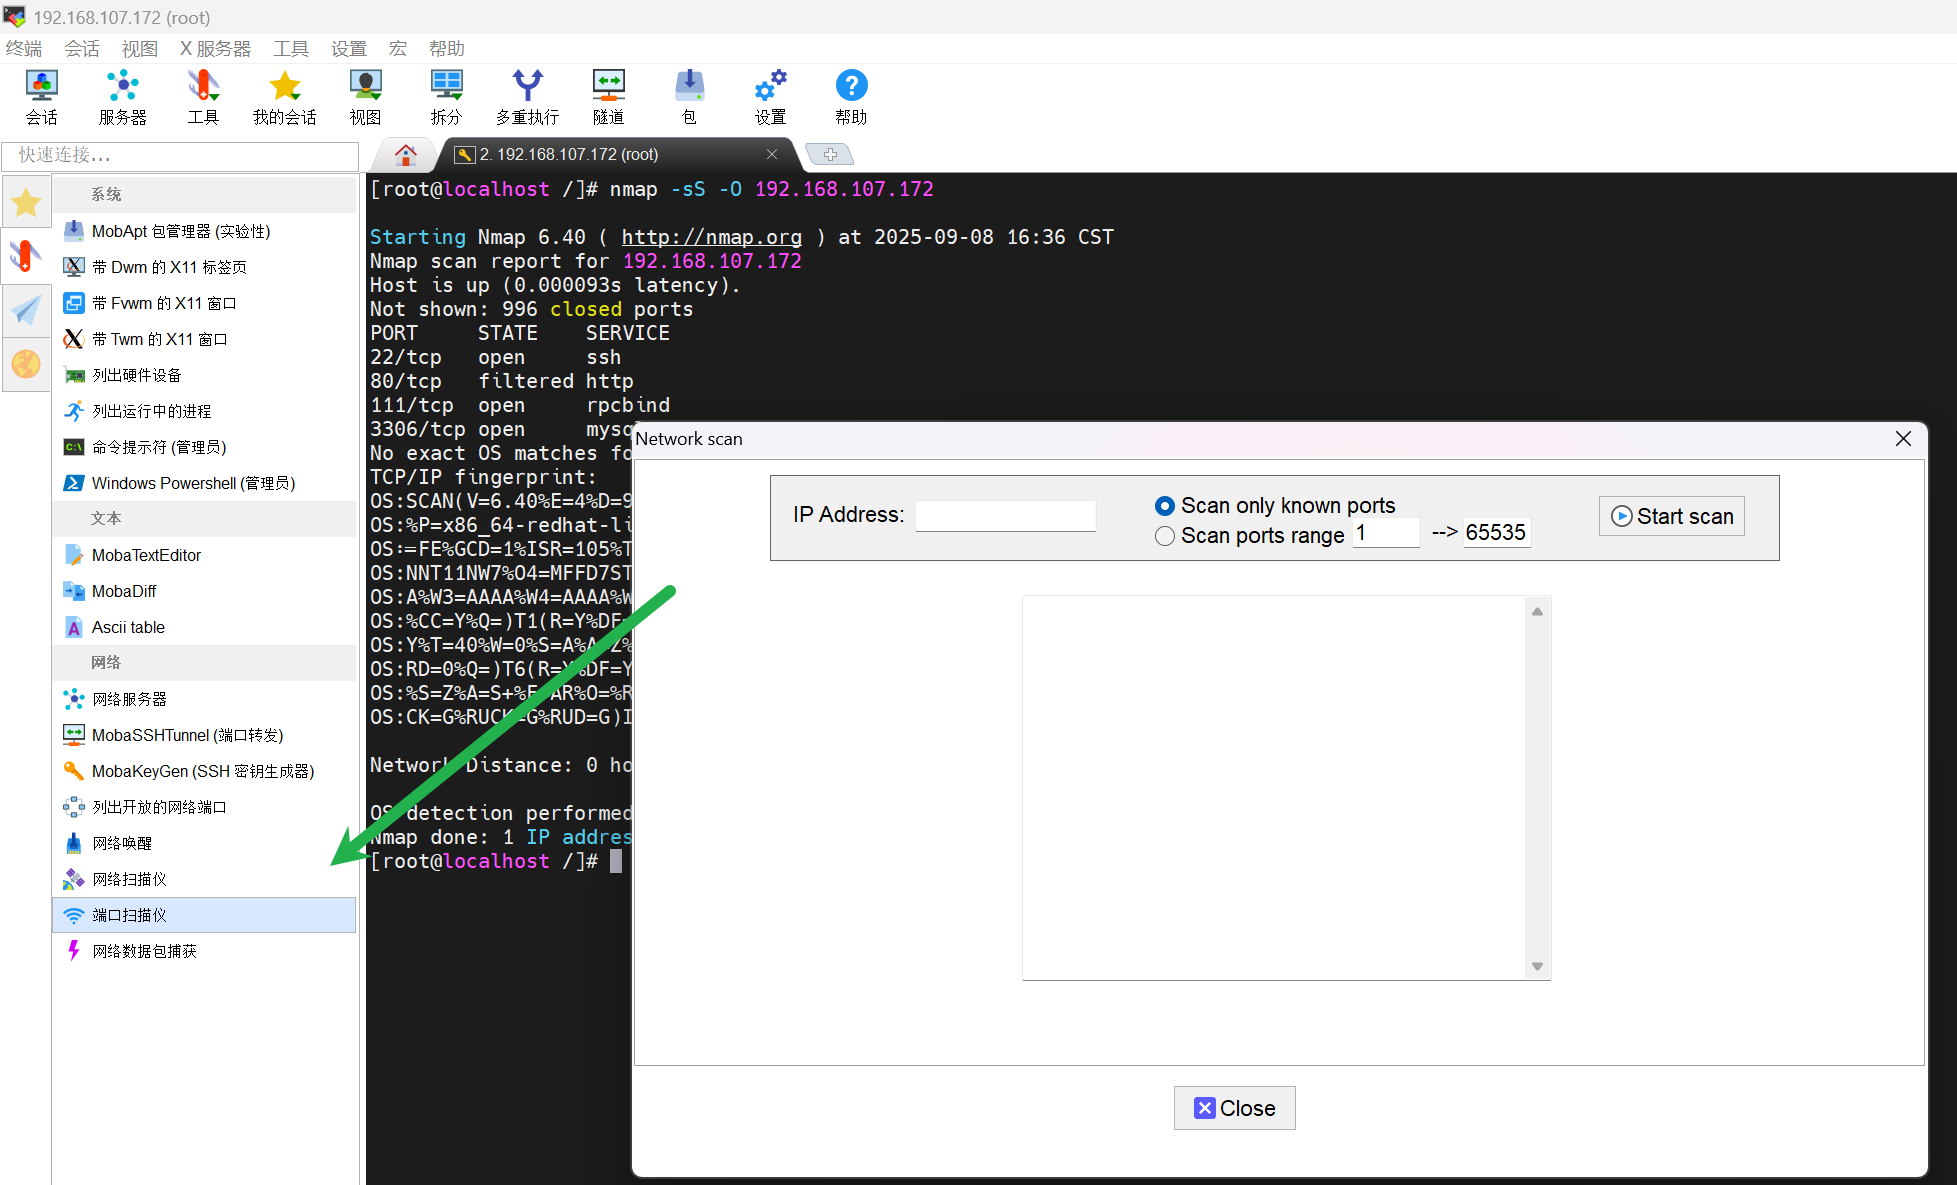Click scroll up arrow in results list
The image size is (1957, 1185).
tap(1537, 611)
